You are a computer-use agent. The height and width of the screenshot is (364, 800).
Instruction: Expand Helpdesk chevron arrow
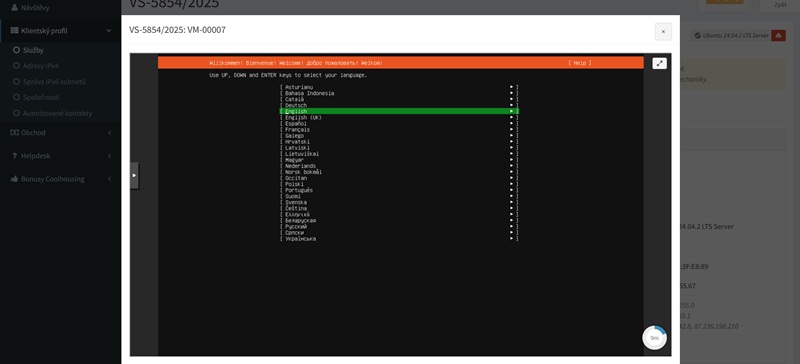(109, 156)
